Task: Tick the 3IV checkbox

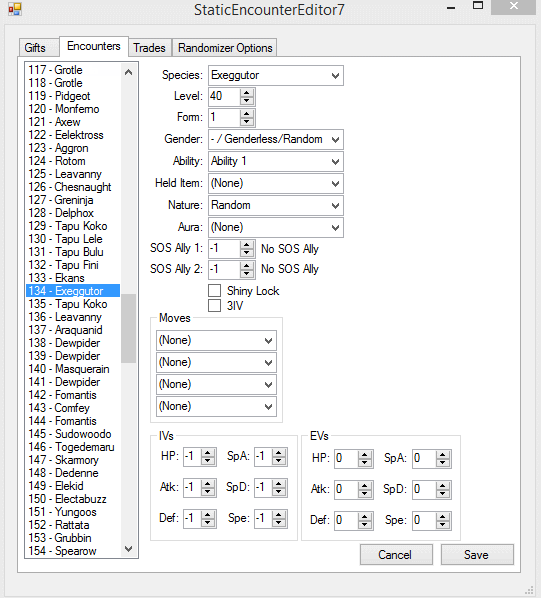Action: coord(214,305)
